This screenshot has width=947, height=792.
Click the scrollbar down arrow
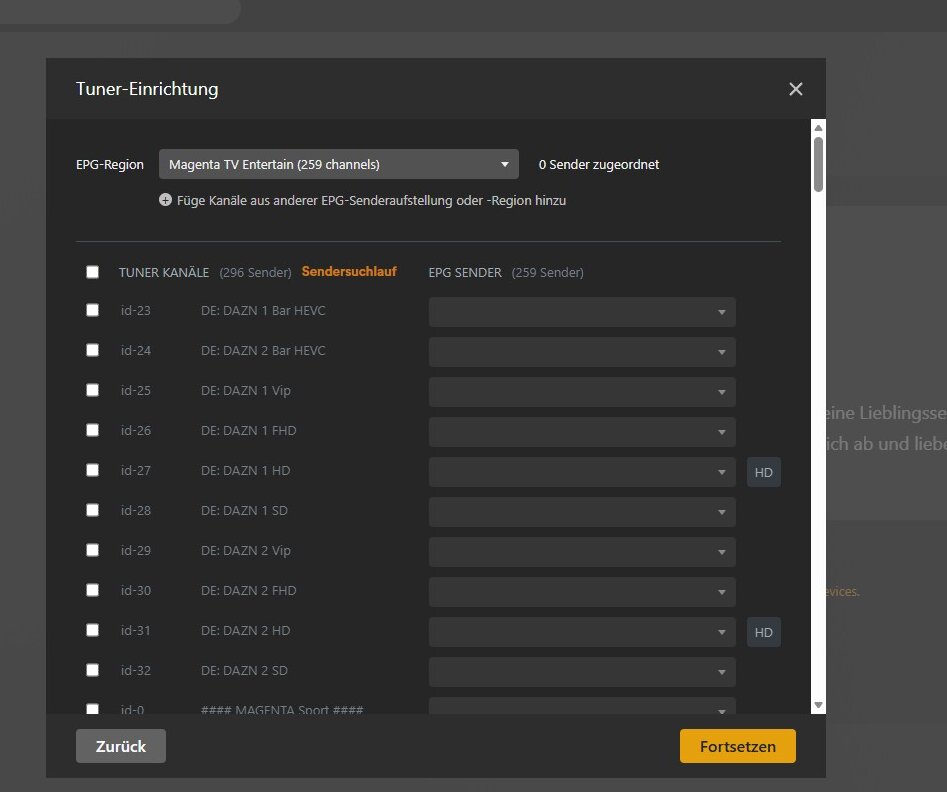click(x=818, y=705)
